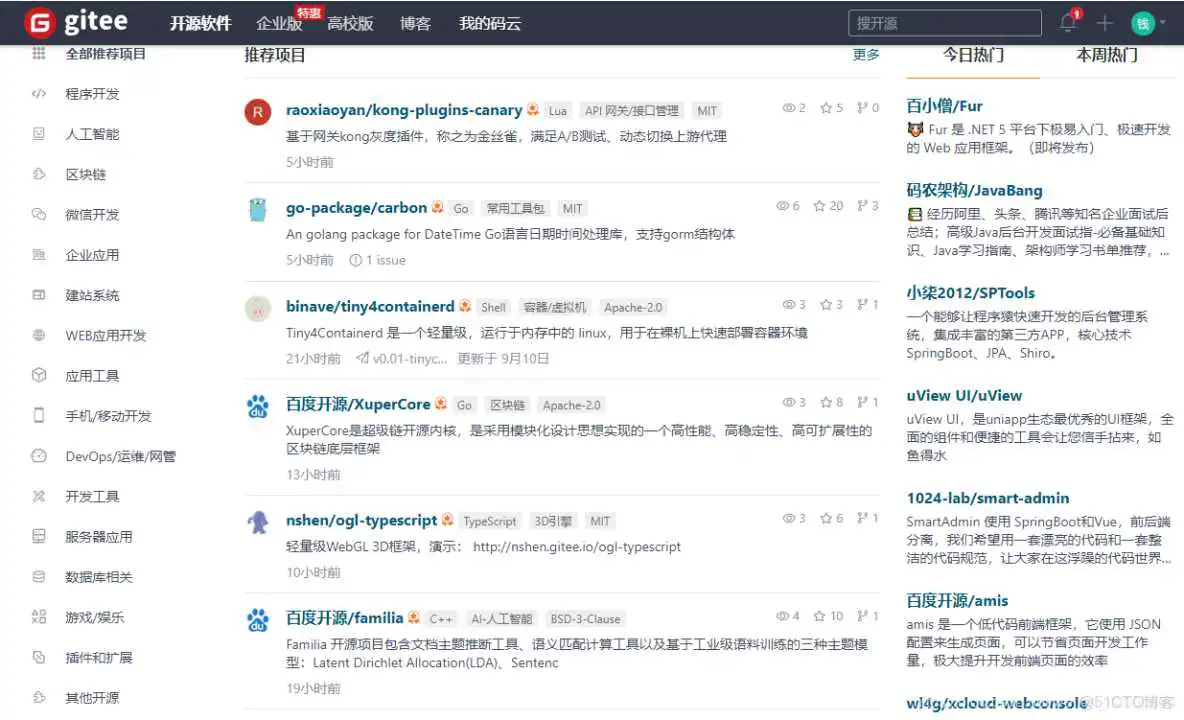Open 百度开源/familia repository
This screenshot has height=720, width=1184.
[x=344, y=618]
